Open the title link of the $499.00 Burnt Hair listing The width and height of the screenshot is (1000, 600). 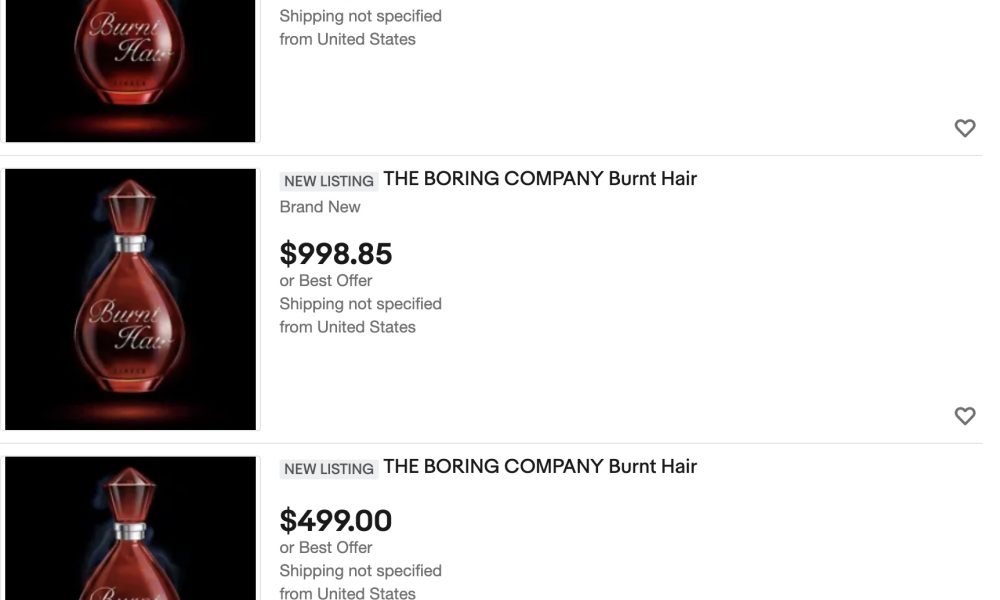coord(540,466)
